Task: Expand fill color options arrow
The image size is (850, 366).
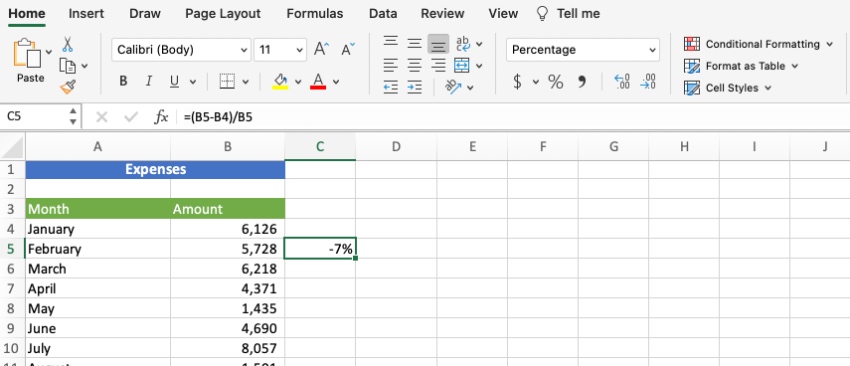Action: coord(298,82)
